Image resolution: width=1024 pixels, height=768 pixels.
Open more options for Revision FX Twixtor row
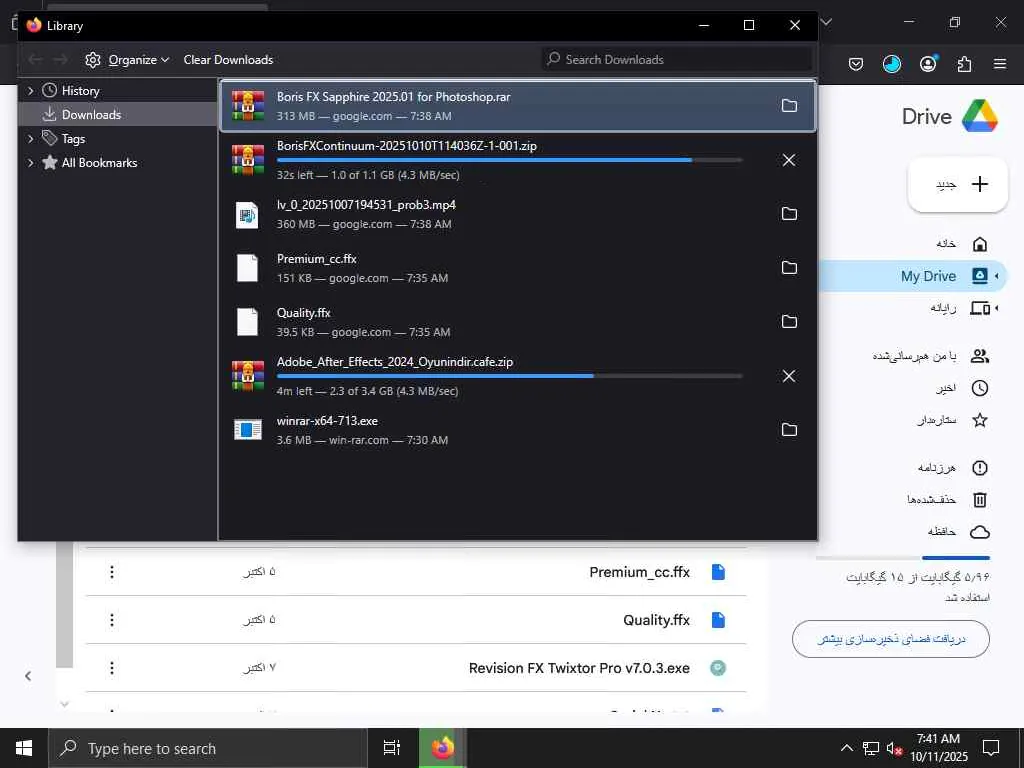coord(112,668)
